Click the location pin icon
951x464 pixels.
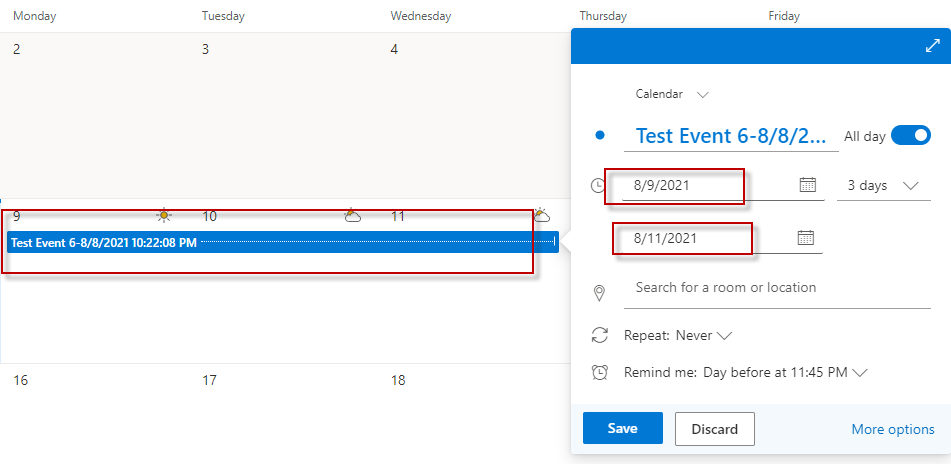click(x=600, y=292)
